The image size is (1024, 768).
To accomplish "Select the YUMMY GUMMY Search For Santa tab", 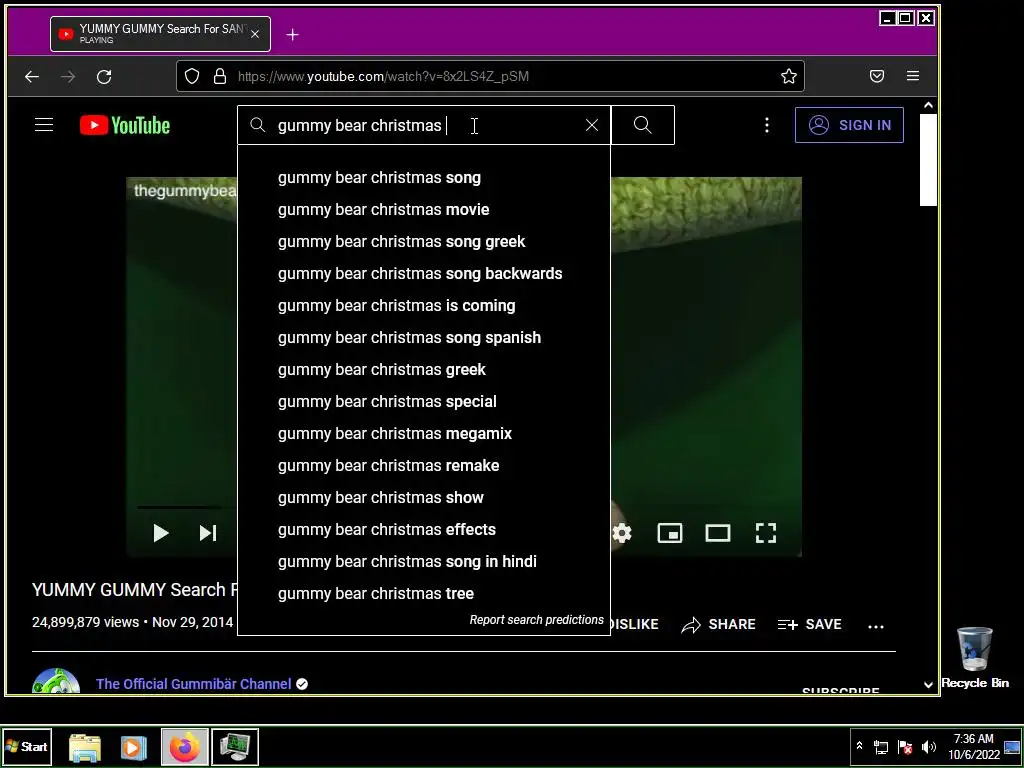I will tap(161, 34).
